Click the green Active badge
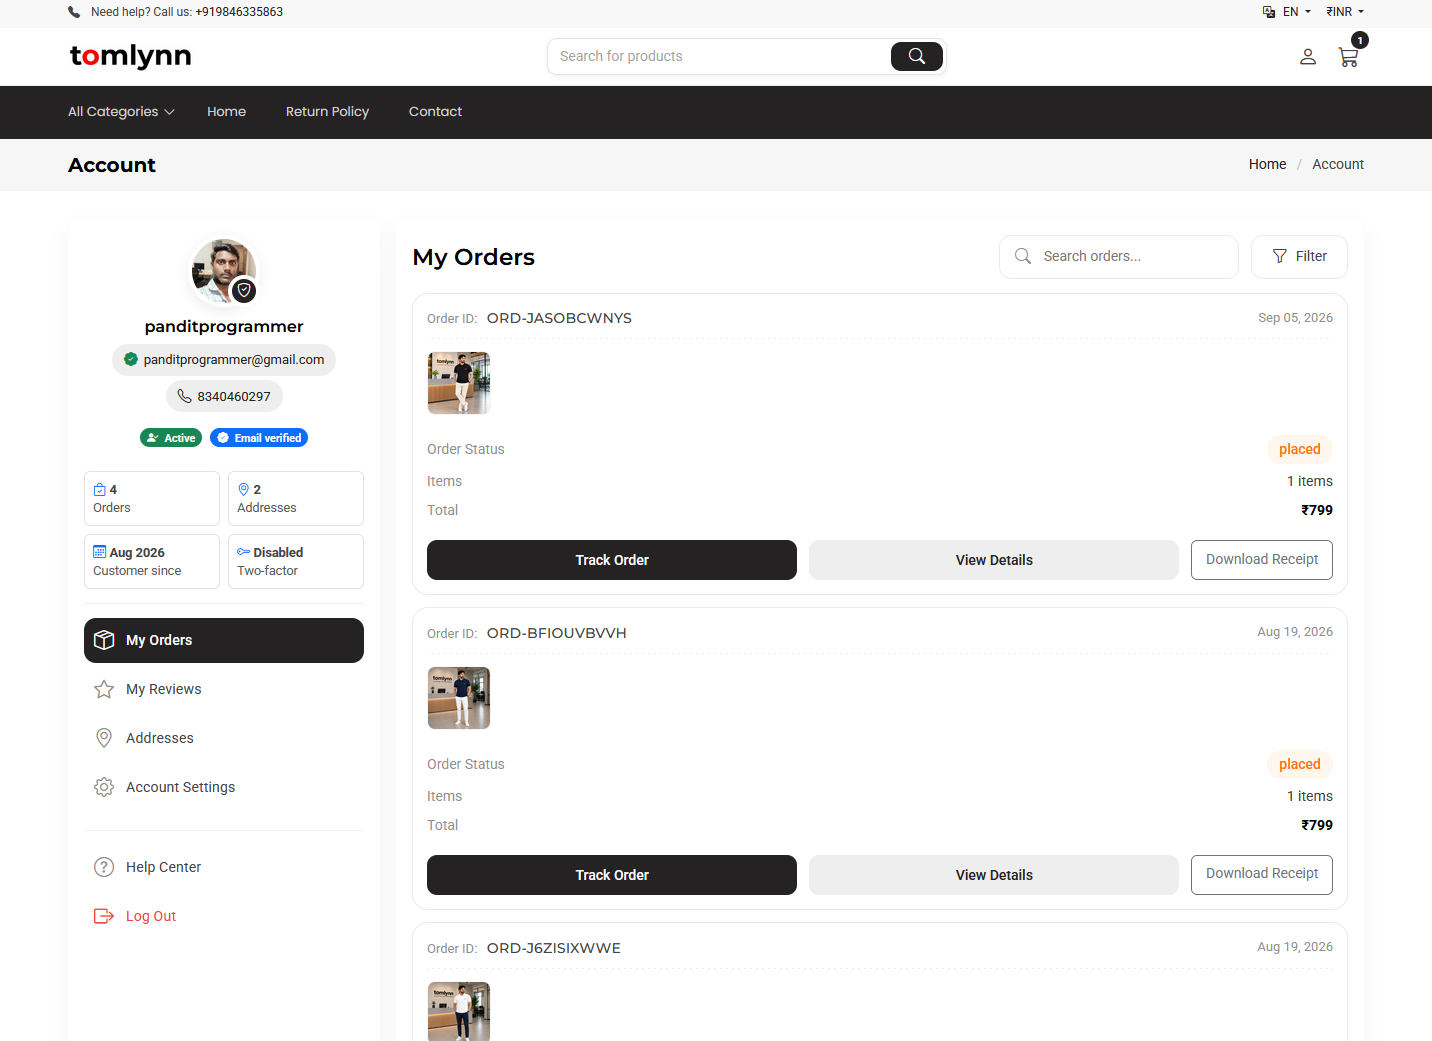The height and width of the screenshot is (1041, 1432). click(171, 438)
